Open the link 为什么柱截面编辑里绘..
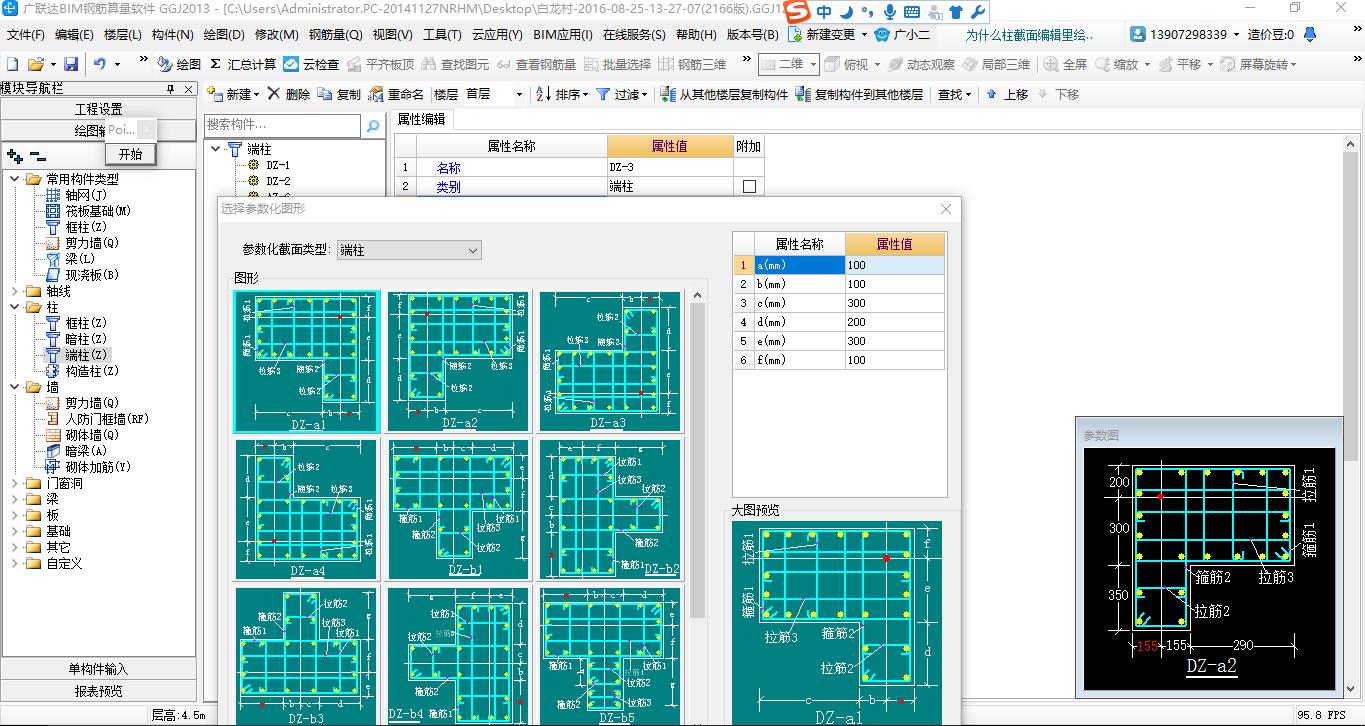The image size is (1365, 726). click(1029, 34)
